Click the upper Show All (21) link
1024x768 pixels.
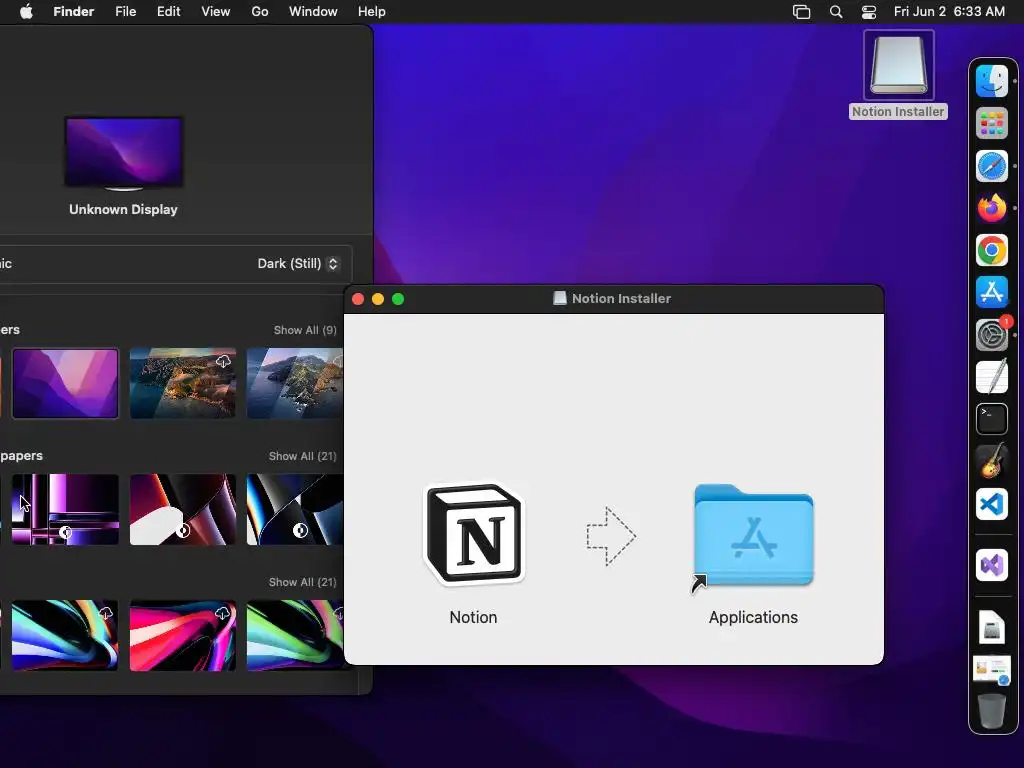coord(302,456)
